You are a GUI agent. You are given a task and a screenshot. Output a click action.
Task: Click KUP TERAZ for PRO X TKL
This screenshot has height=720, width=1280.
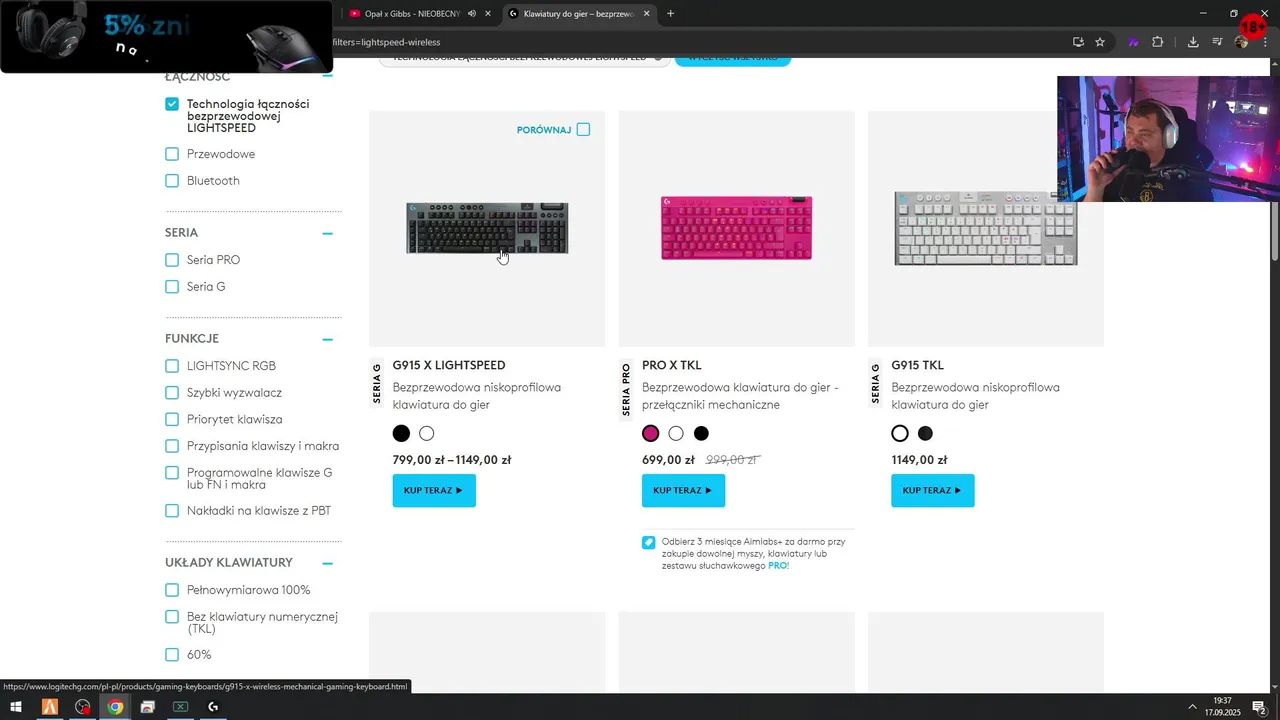point(683,491)
